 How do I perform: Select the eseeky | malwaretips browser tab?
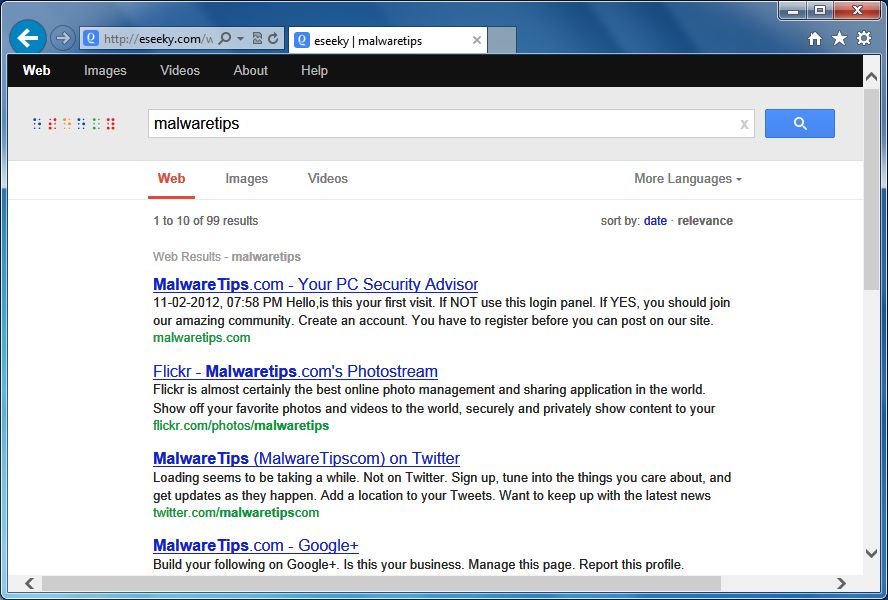pyautogui.click(x=387, y=41)
